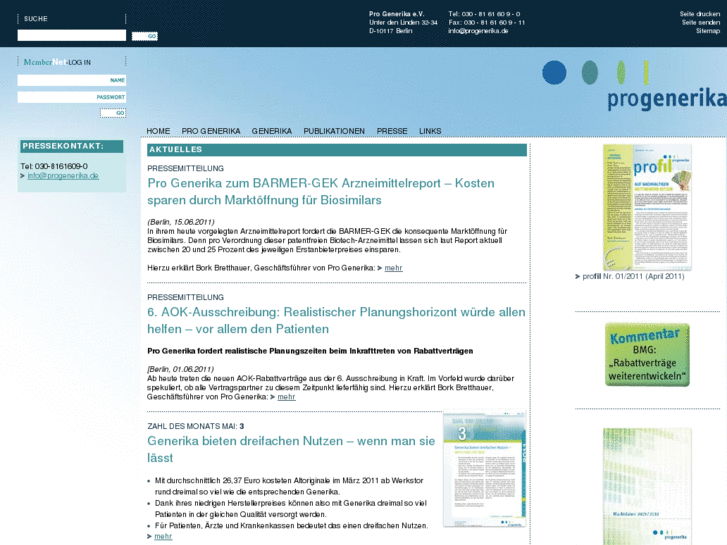Click the bold 'Pro Generika fordert realistische Planungszeiten' line
This screenshot has height=545, width=727.
click(310, 351)
